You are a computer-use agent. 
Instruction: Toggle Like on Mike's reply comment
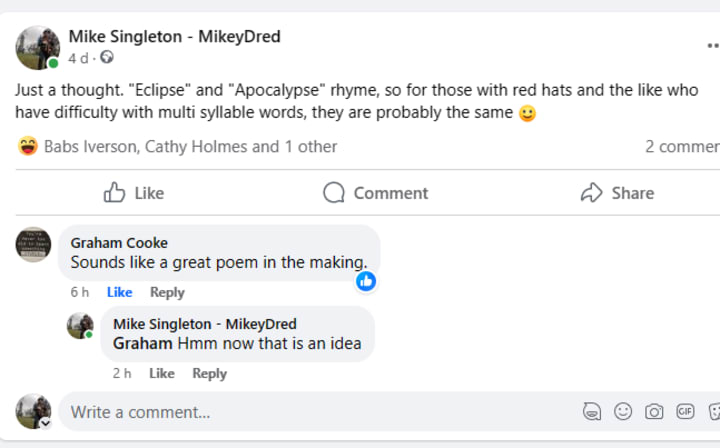coord(161,373)
